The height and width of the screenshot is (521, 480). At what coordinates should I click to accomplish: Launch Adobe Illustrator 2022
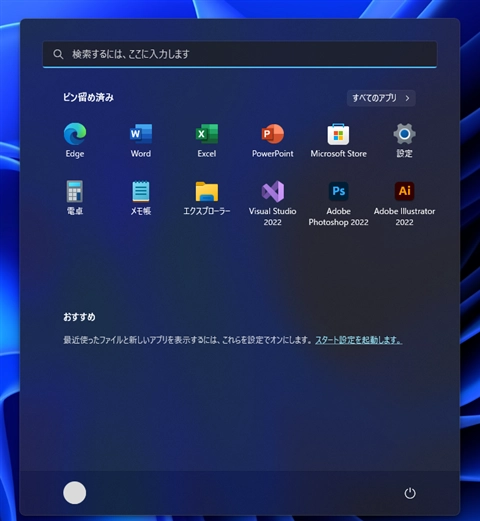[x=404, y=203]
